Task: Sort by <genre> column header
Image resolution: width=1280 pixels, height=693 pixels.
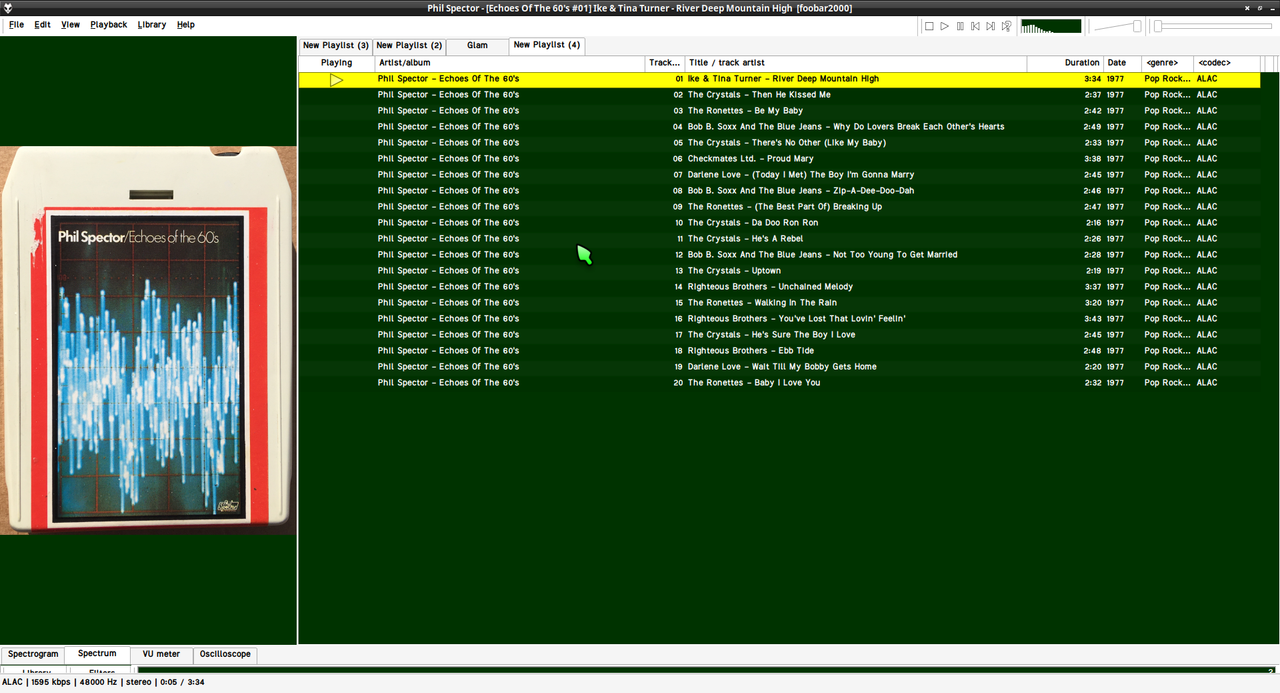Action: coord(1168,63)
